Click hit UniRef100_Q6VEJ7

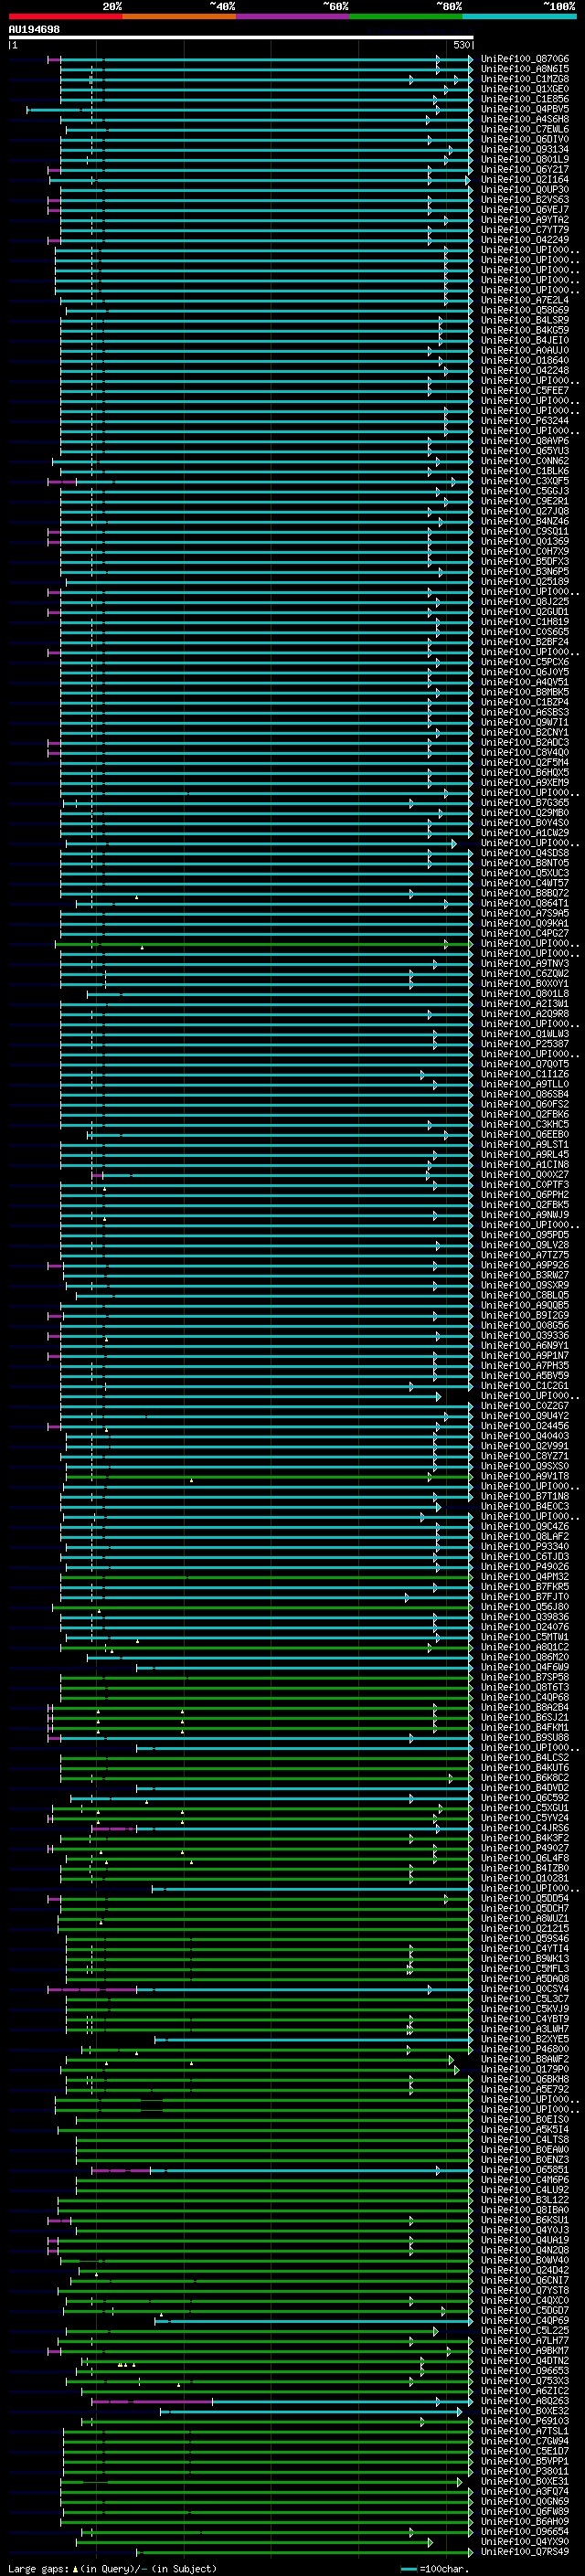(525, 209)
